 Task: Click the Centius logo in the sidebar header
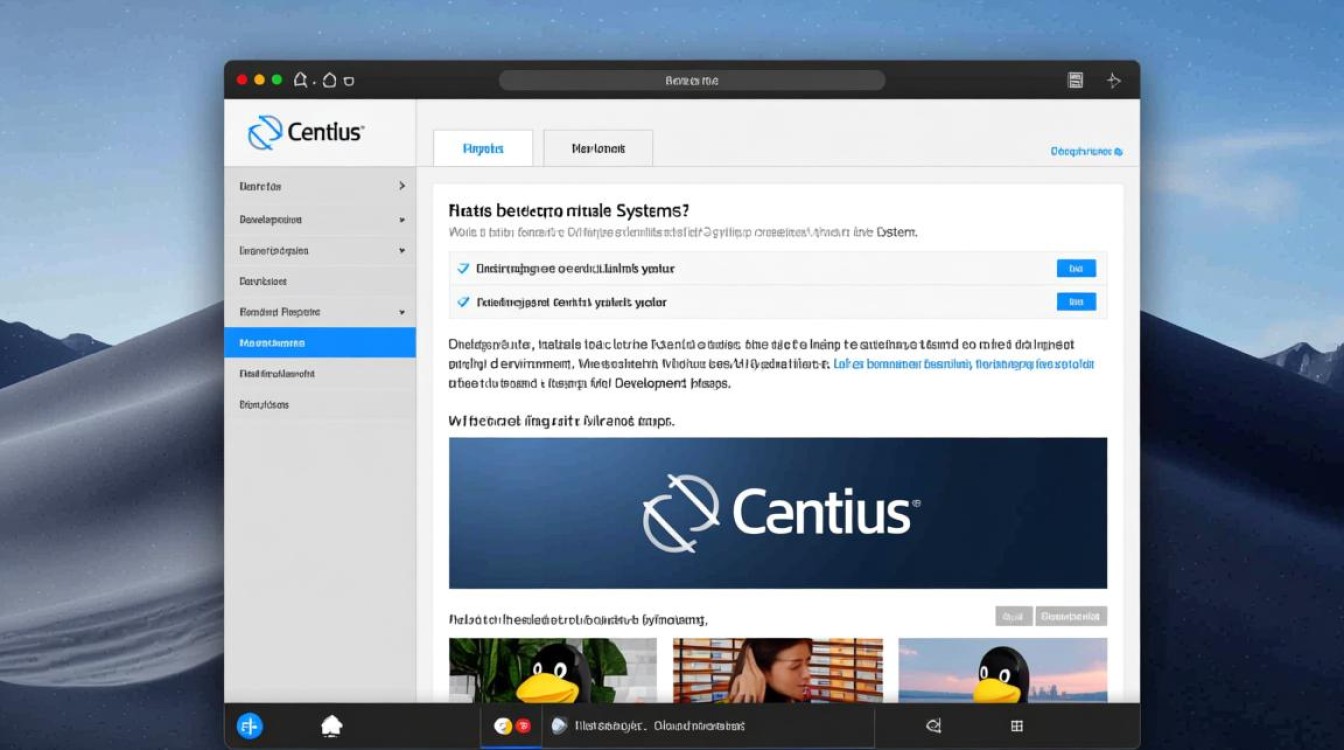click(306, 132)
